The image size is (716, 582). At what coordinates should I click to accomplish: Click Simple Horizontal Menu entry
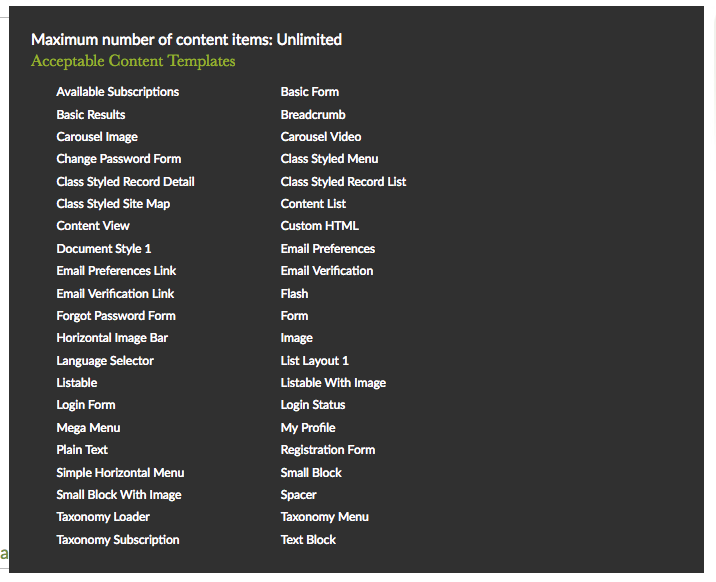[x=120, y=473]
